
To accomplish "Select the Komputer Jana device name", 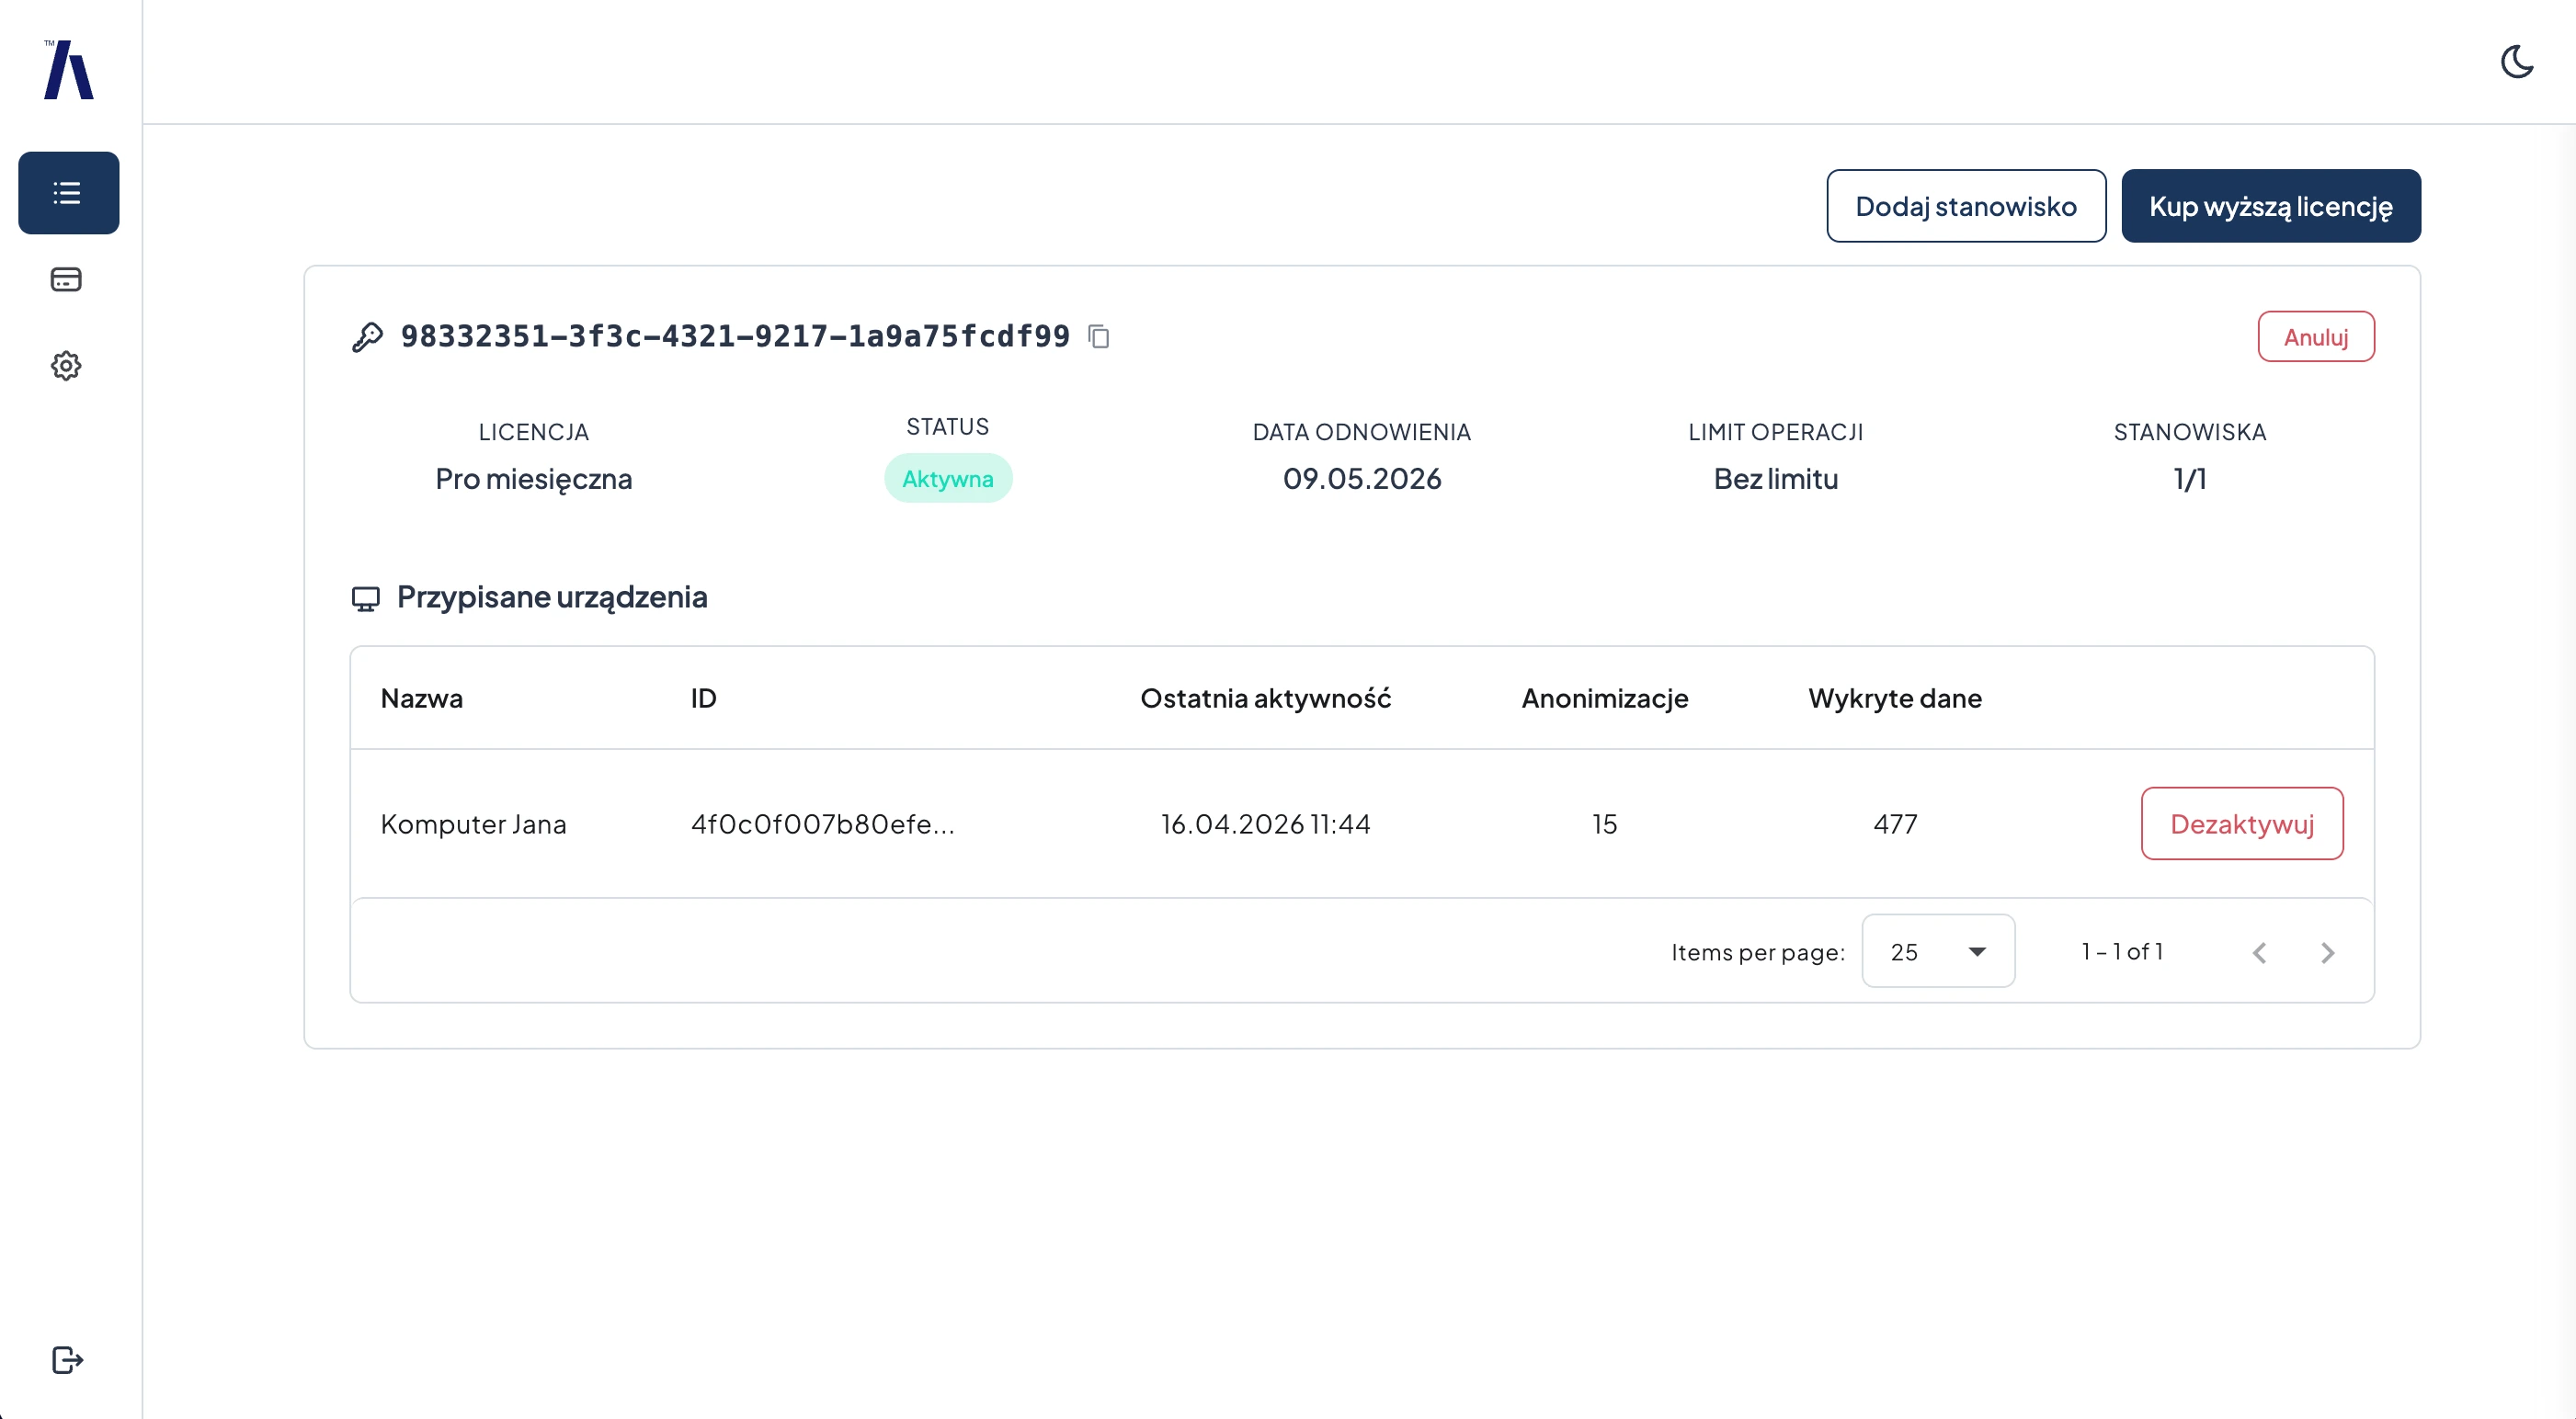I will pyautogui.click(x=473, y=824).
